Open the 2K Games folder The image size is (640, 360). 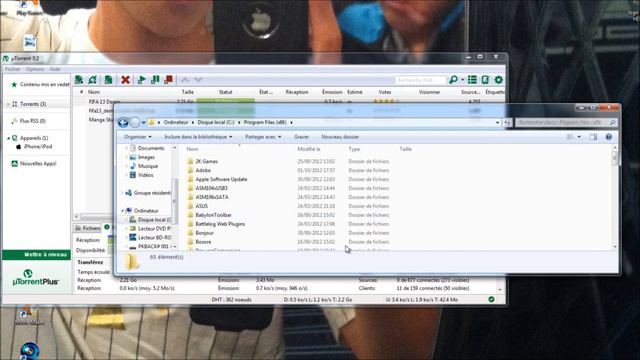[207, 161]
